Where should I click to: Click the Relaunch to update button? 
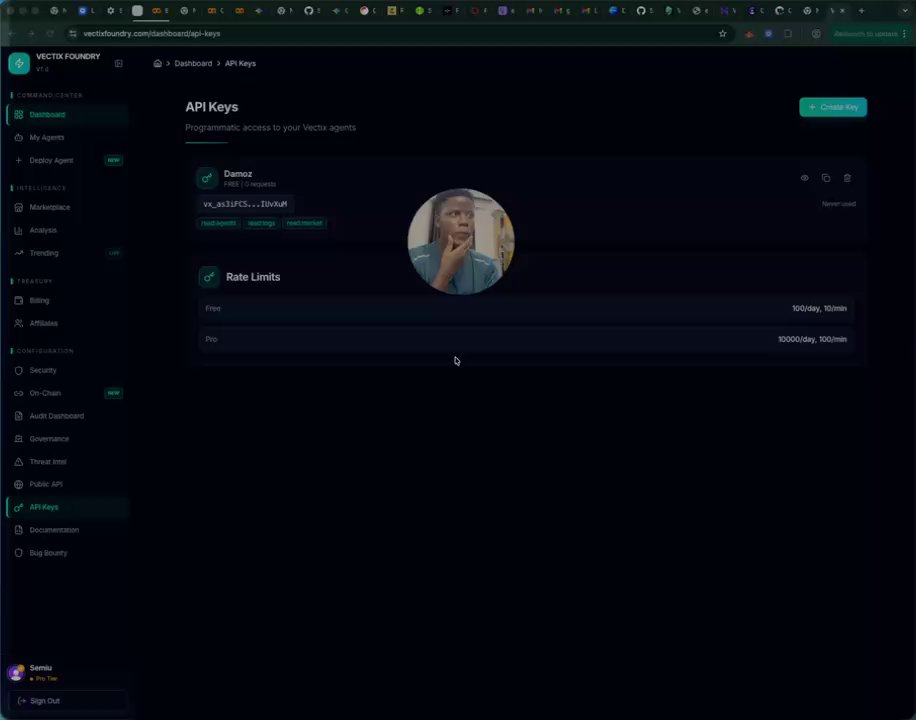click(x=865, y=34)
